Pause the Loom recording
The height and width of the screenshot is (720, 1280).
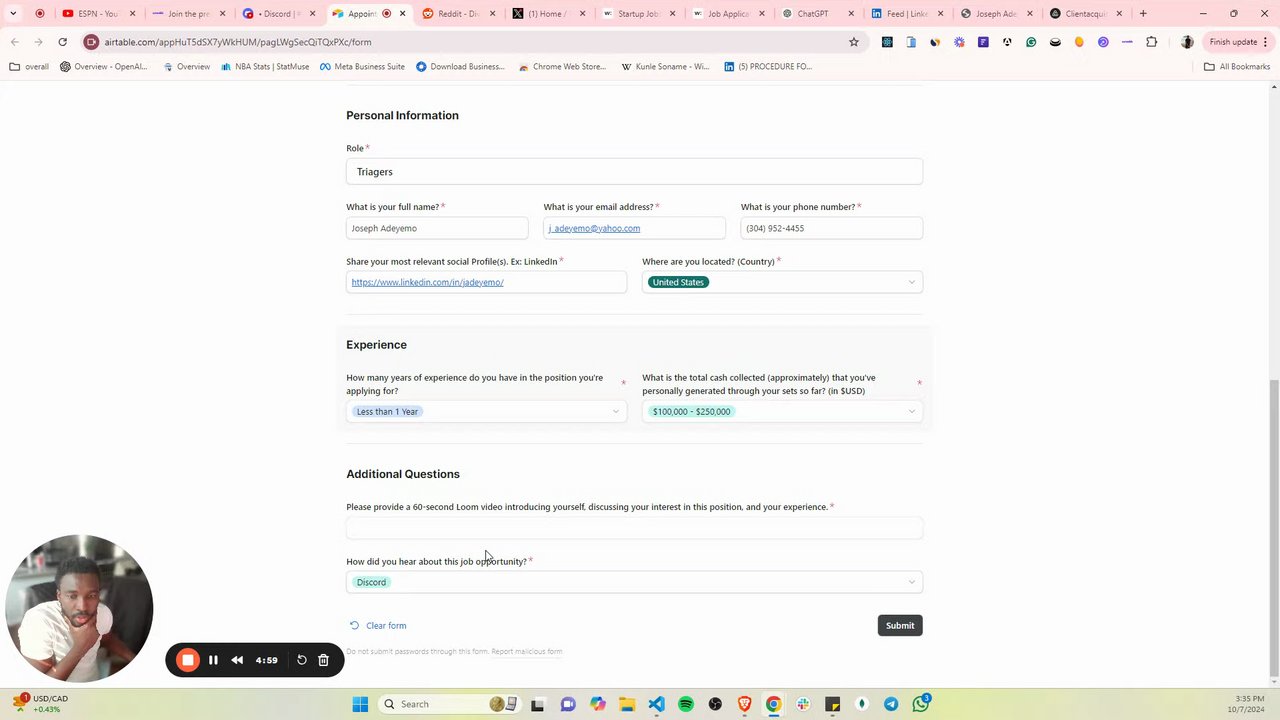tap(213, 660)
